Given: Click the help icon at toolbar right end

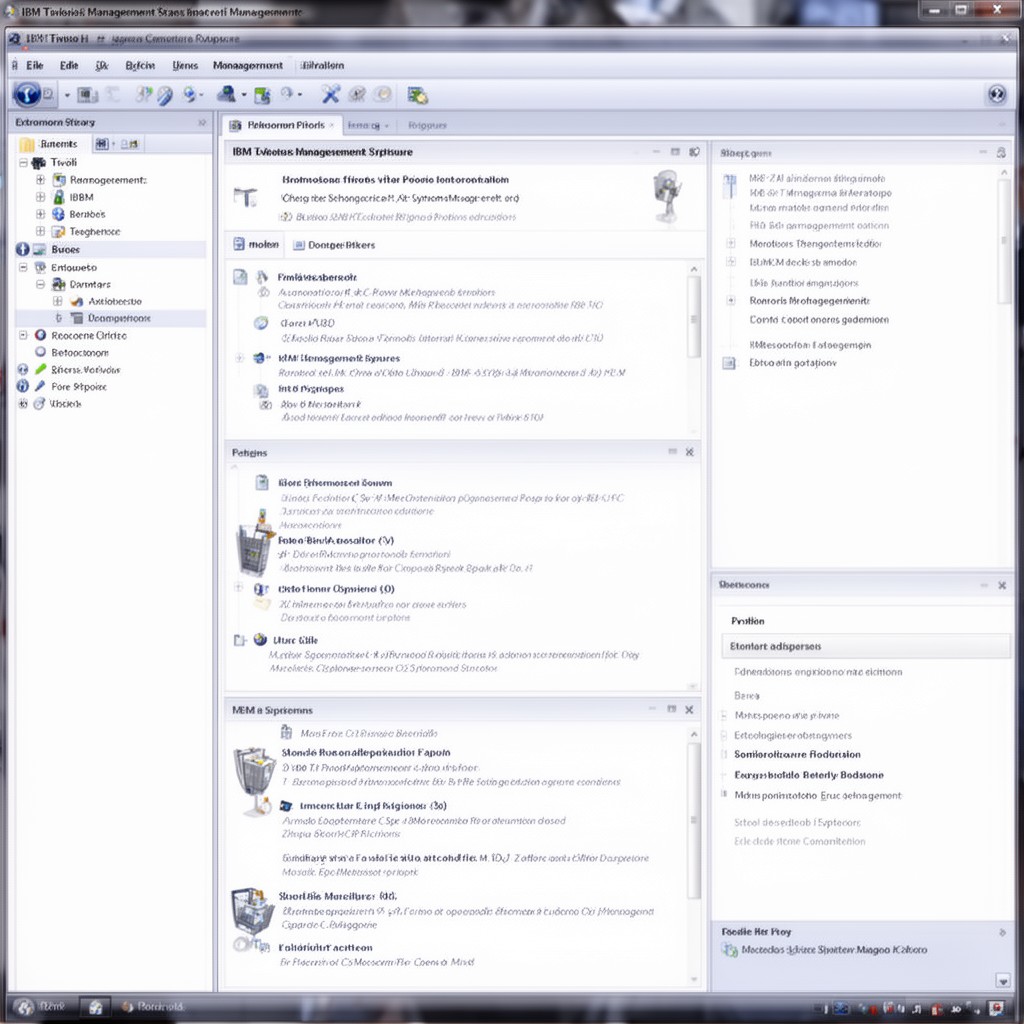Looking at the screenshot, I should tap(997, 95).
